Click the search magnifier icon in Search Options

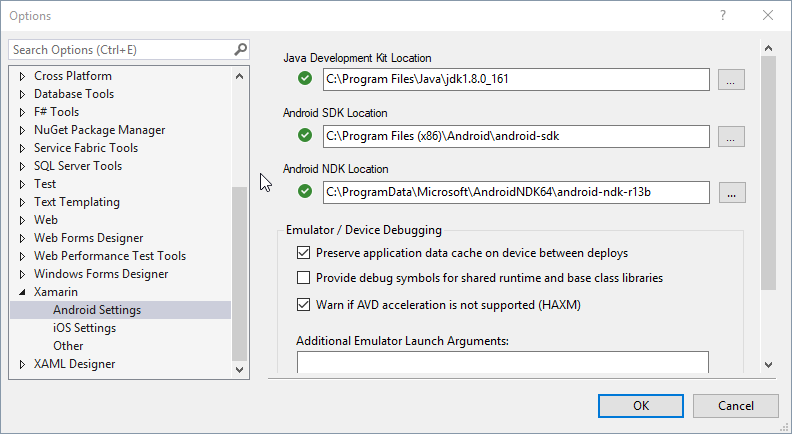pyautogui.click(x=240, y=49)
